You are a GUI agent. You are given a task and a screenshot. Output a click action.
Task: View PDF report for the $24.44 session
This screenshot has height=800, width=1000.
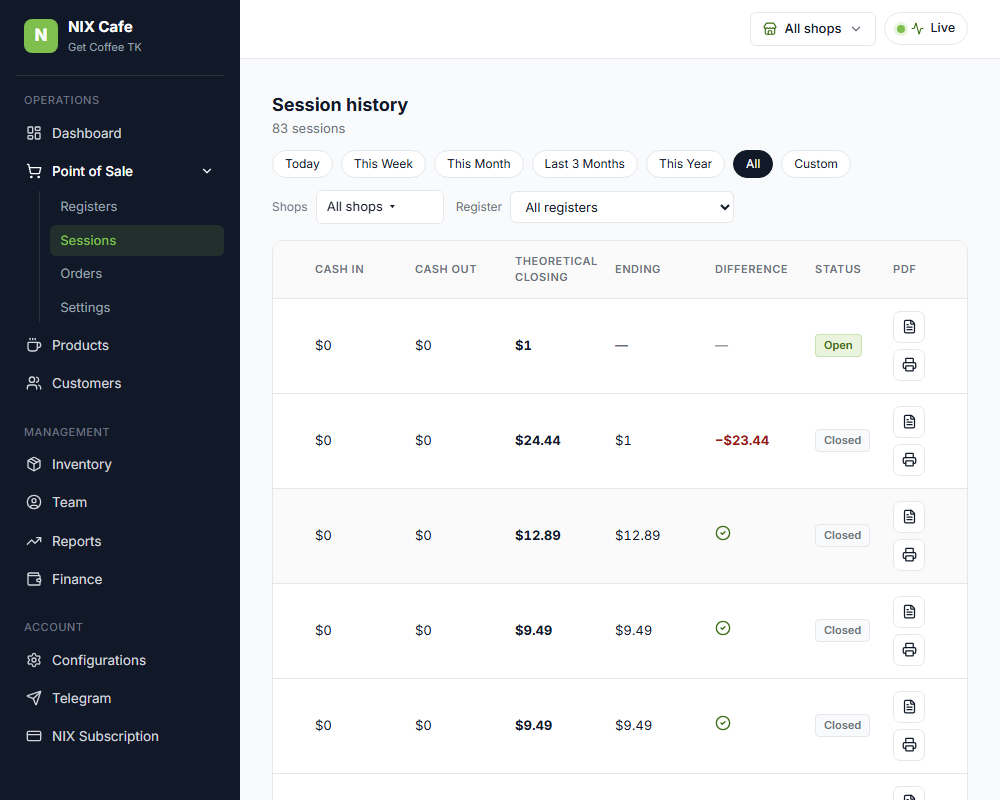point(909,422)
